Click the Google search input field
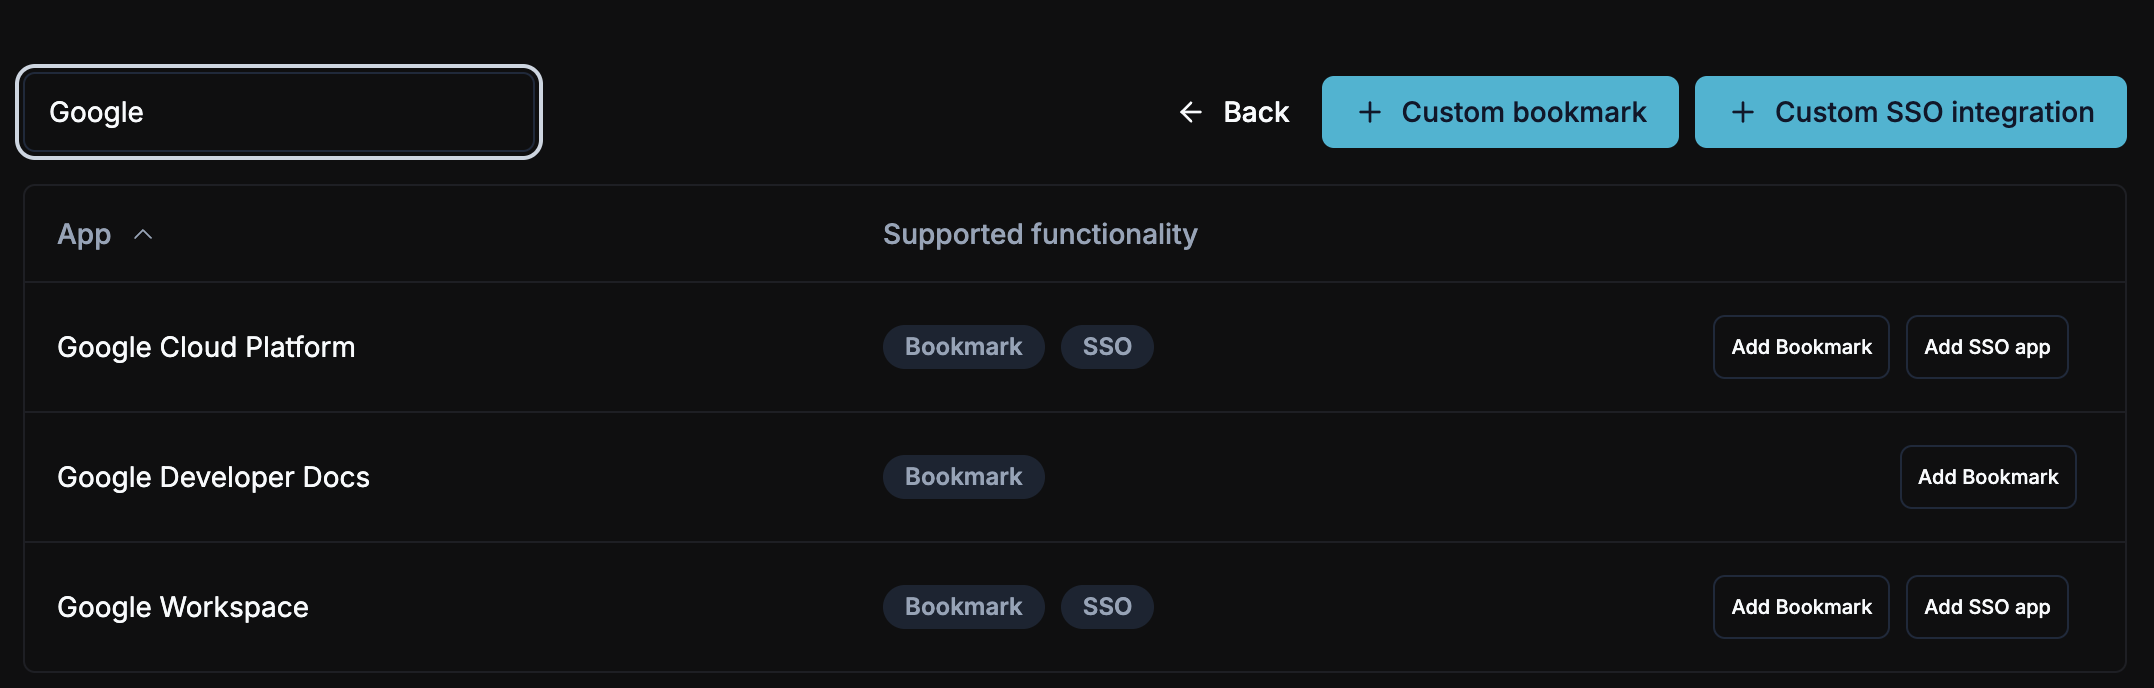This screenshot has height=688, width=2154. pos(279,112)
